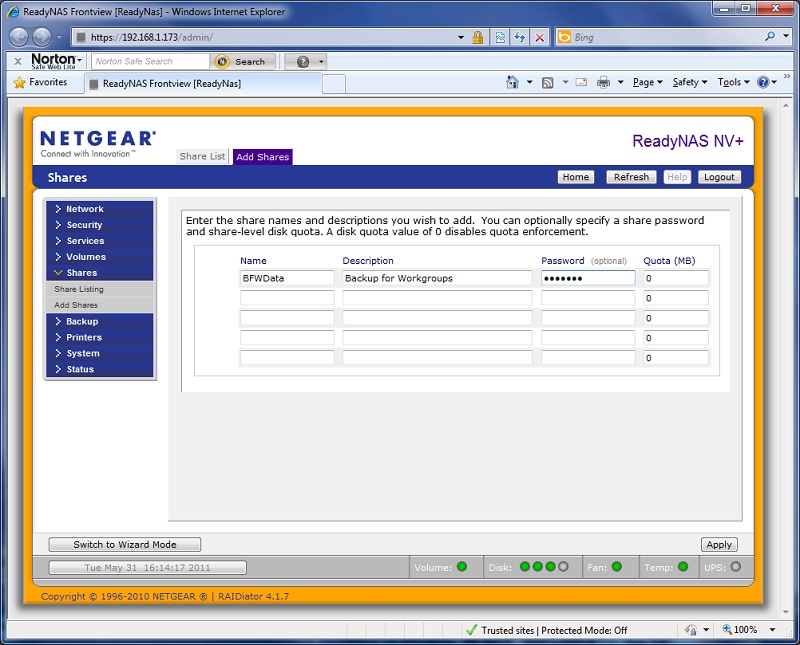This screenshot has height=645, width=800.
Task: Open the Tools menu
Action: [x=733, y=82]
